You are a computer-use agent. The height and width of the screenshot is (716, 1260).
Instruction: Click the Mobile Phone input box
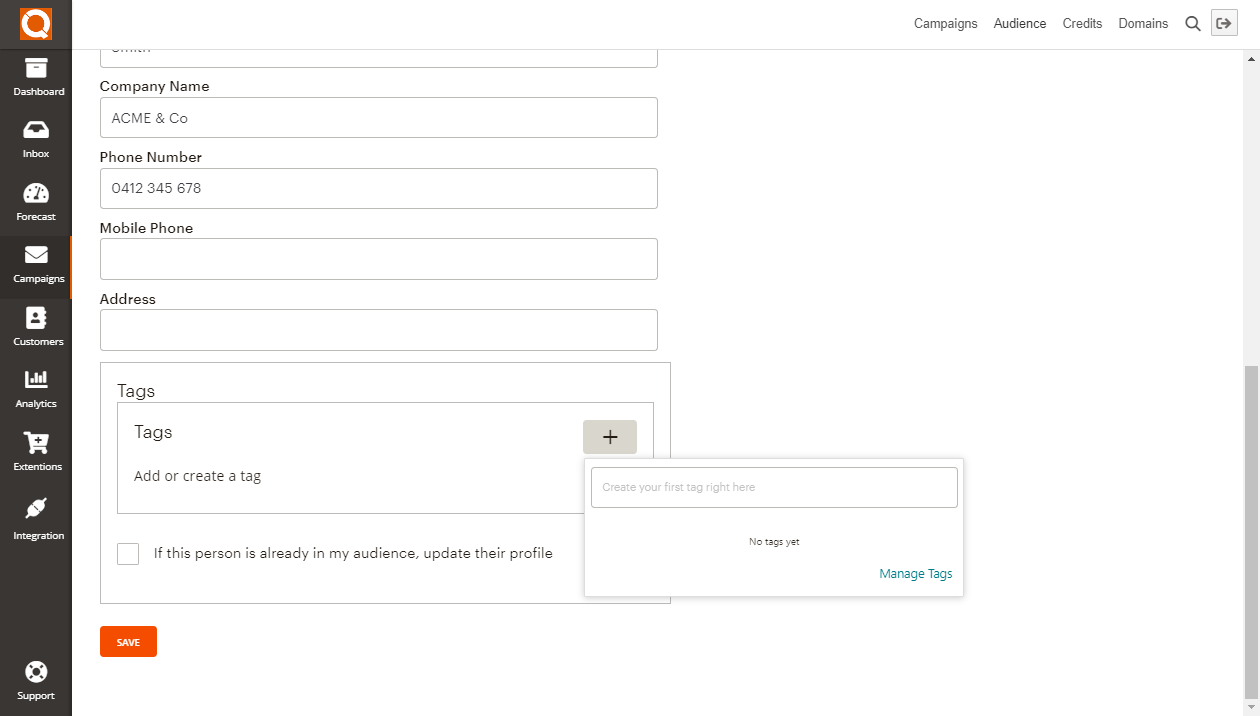pyautogui.click(x=378, y=259)
